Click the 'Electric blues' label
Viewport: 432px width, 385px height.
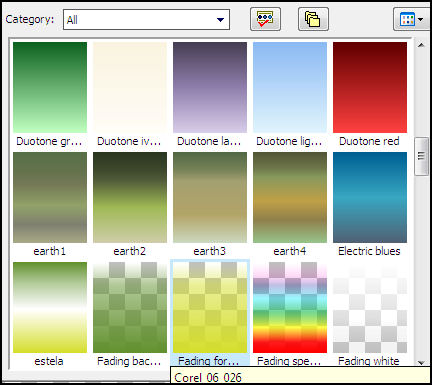tap(369, 251)
